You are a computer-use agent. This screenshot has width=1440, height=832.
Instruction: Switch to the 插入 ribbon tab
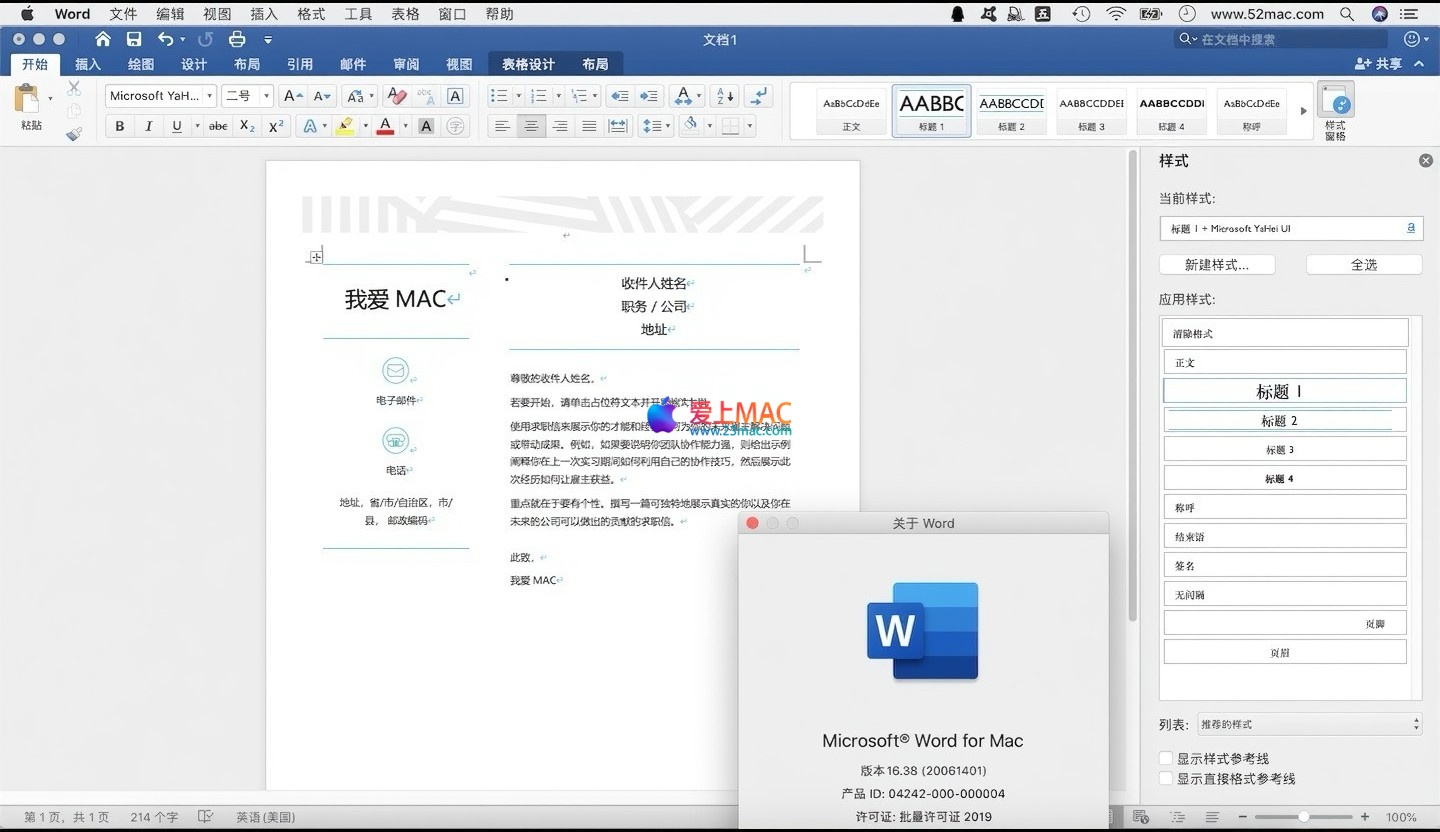tap(88, 64)
